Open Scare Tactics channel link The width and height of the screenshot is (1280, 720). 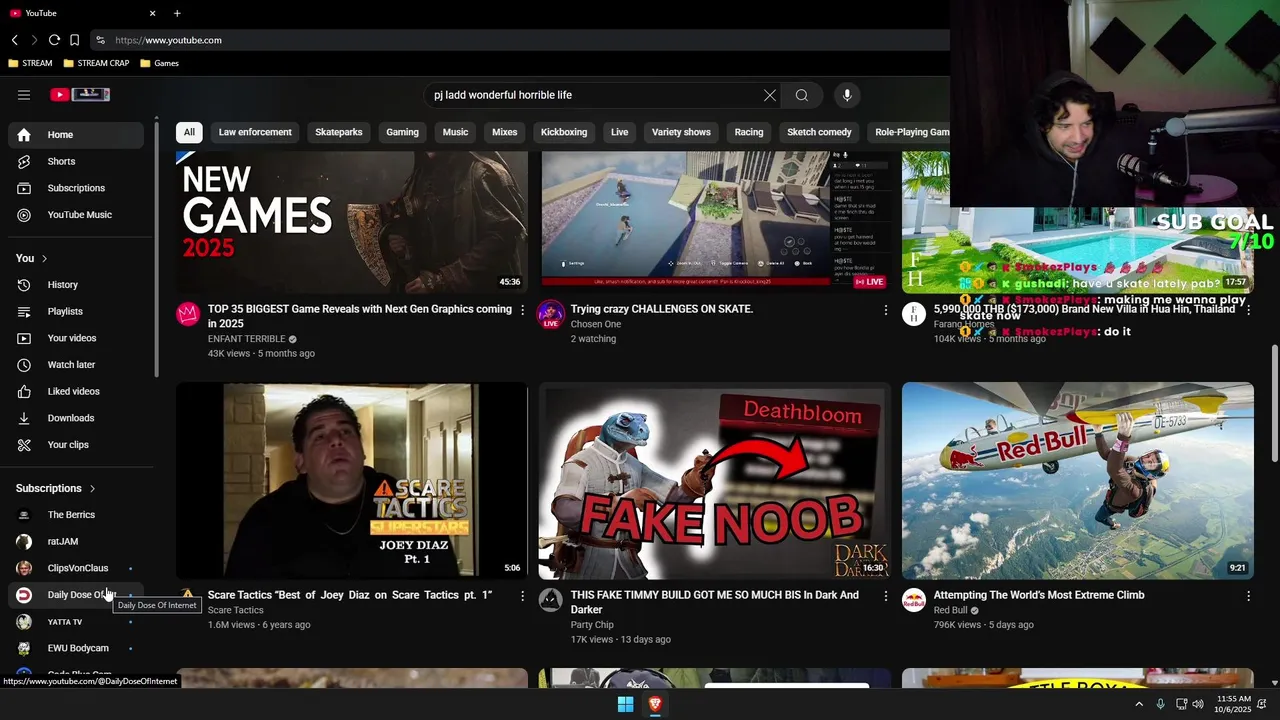(235, 610)
